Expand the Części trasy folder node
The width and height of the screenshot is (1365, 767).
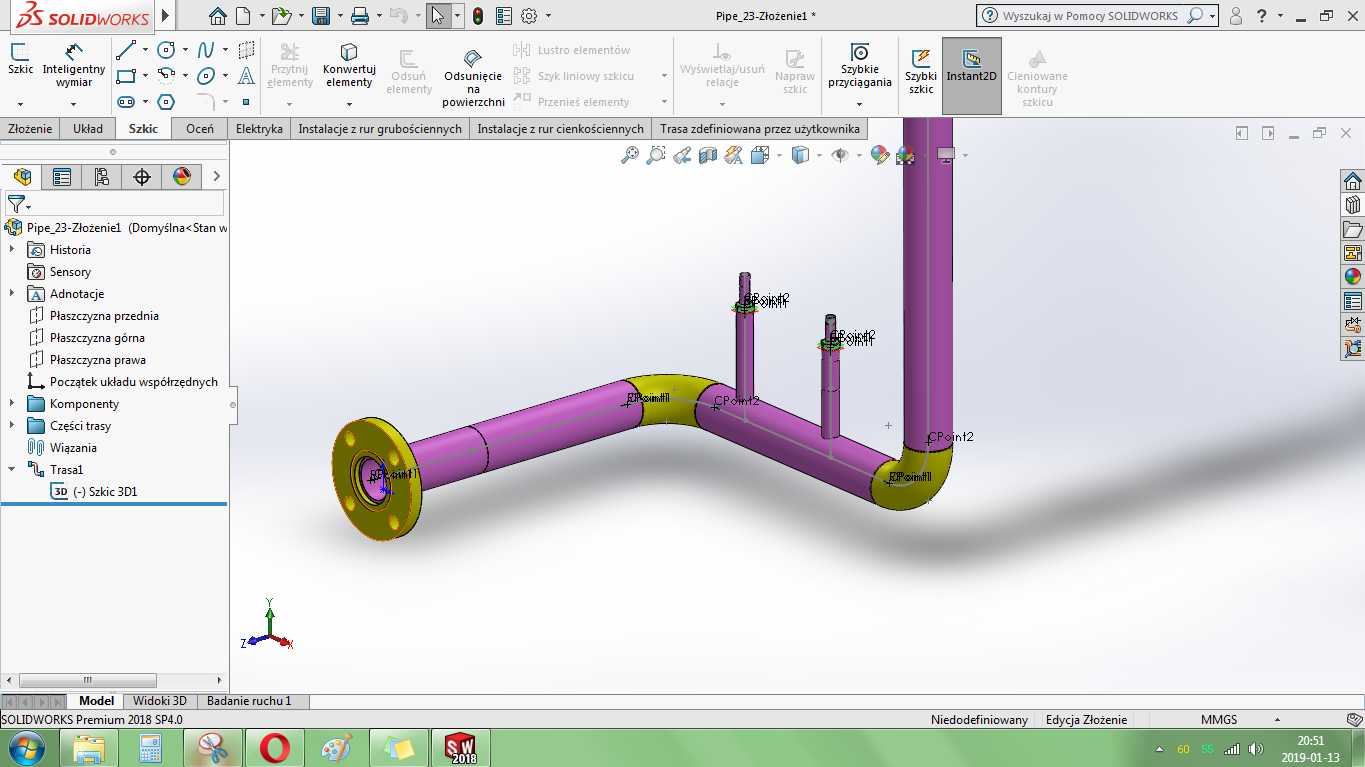(12, 425)
